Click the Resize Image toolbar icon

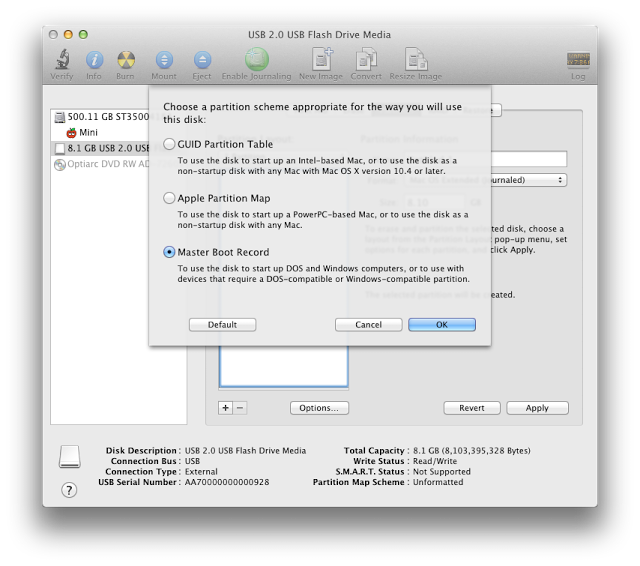416,59
